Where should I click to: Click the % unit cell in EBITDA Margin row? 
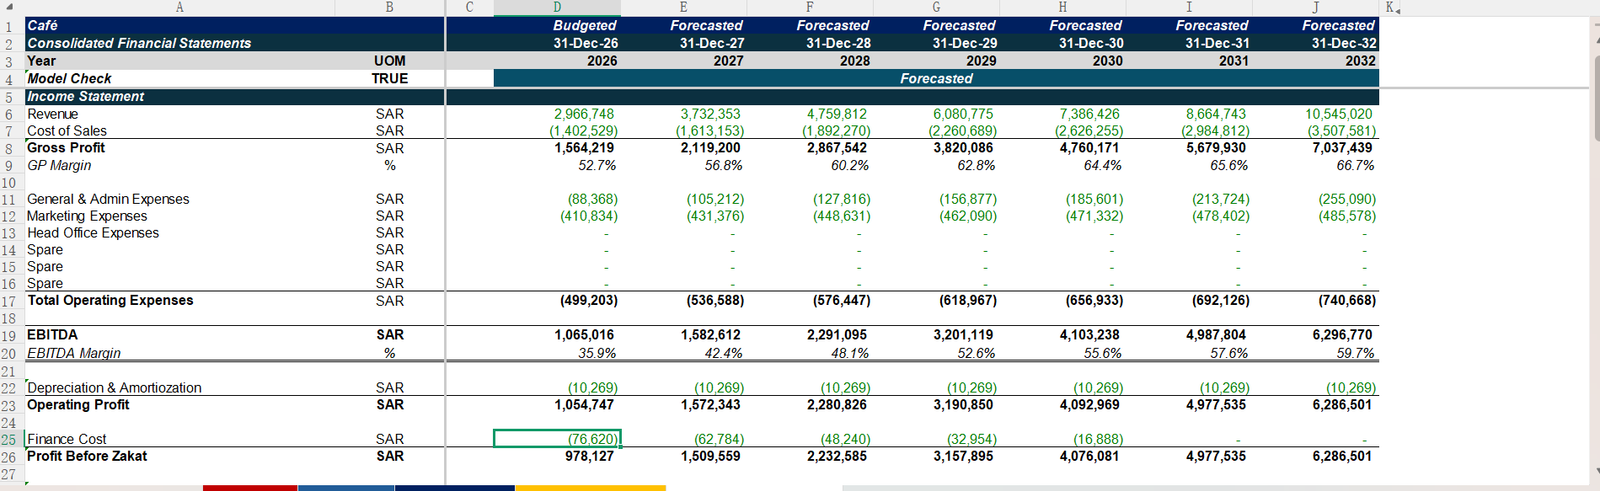coord(390,353)
